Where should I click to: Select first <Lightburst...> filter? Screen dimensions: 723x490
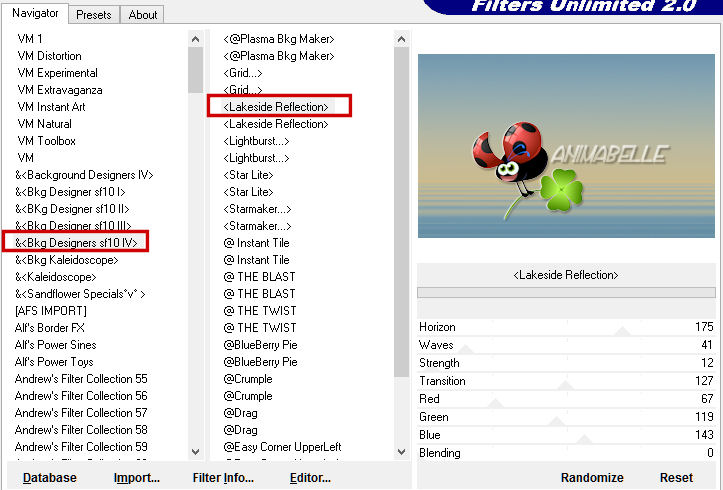(256, 141)
